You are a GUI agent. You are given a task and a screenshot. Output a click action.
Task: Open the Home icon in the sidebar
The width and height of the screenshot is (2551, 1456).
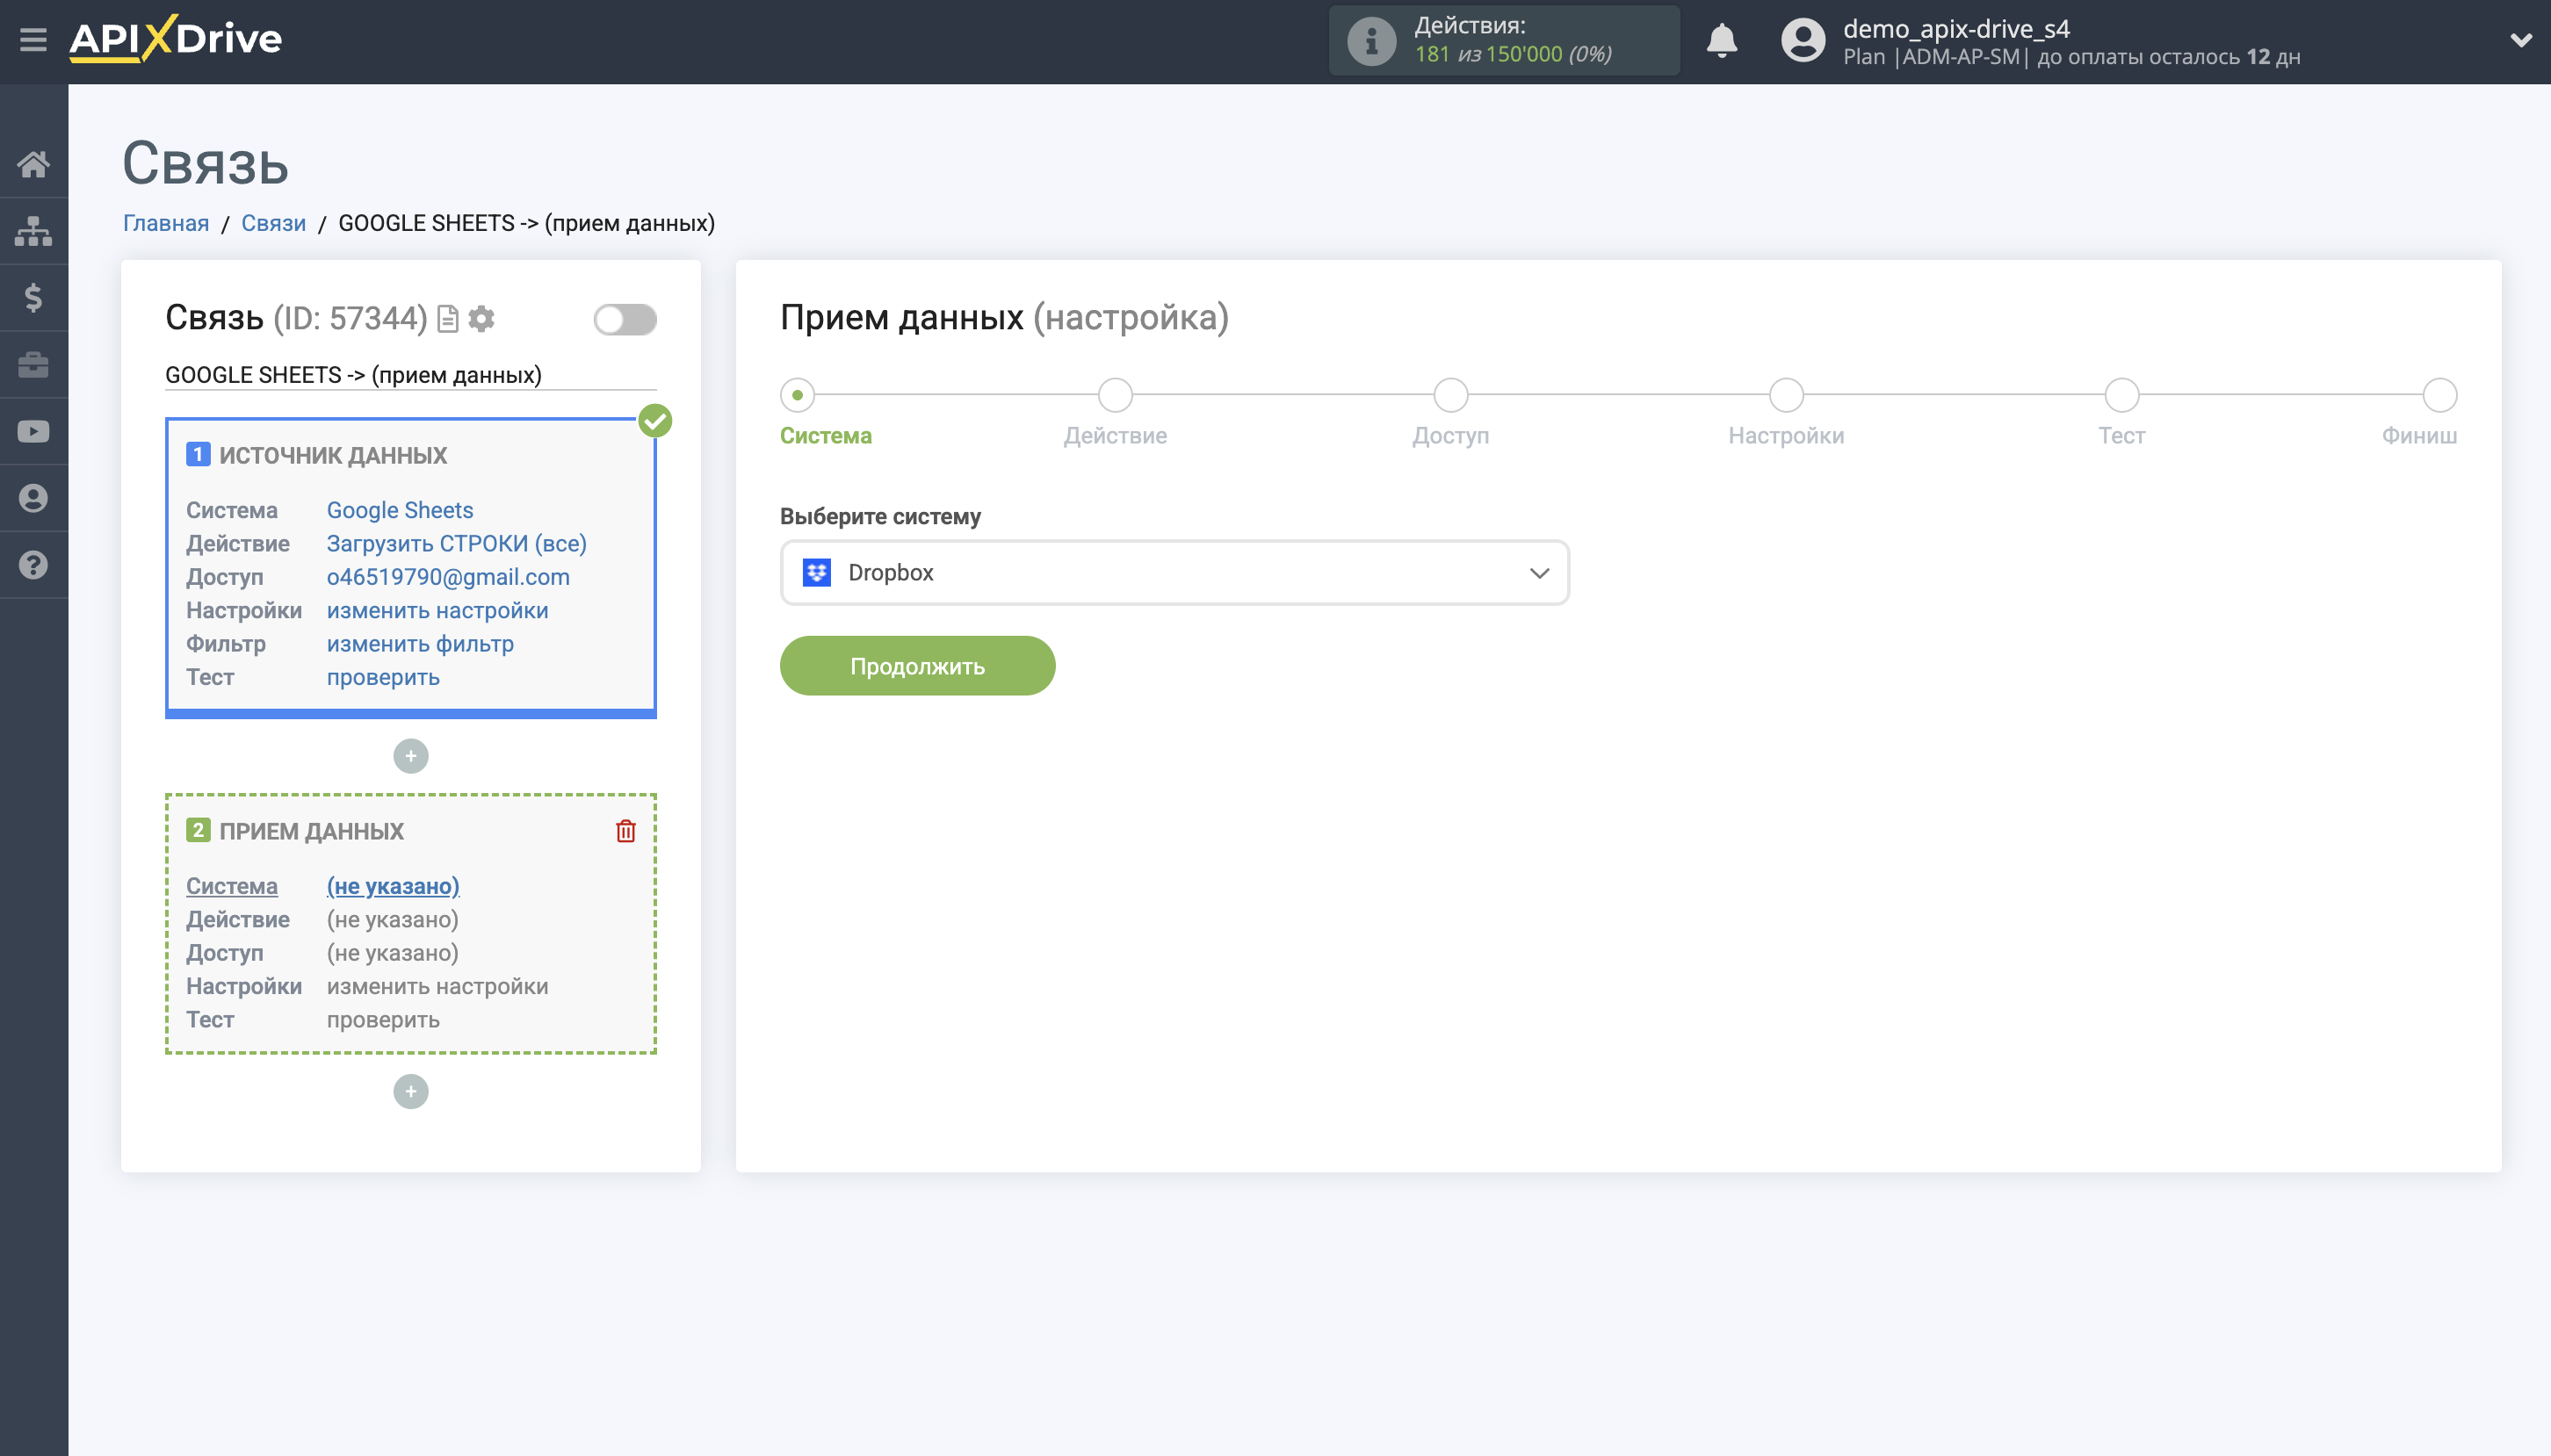pyautogui.click(x=33, y=163)
